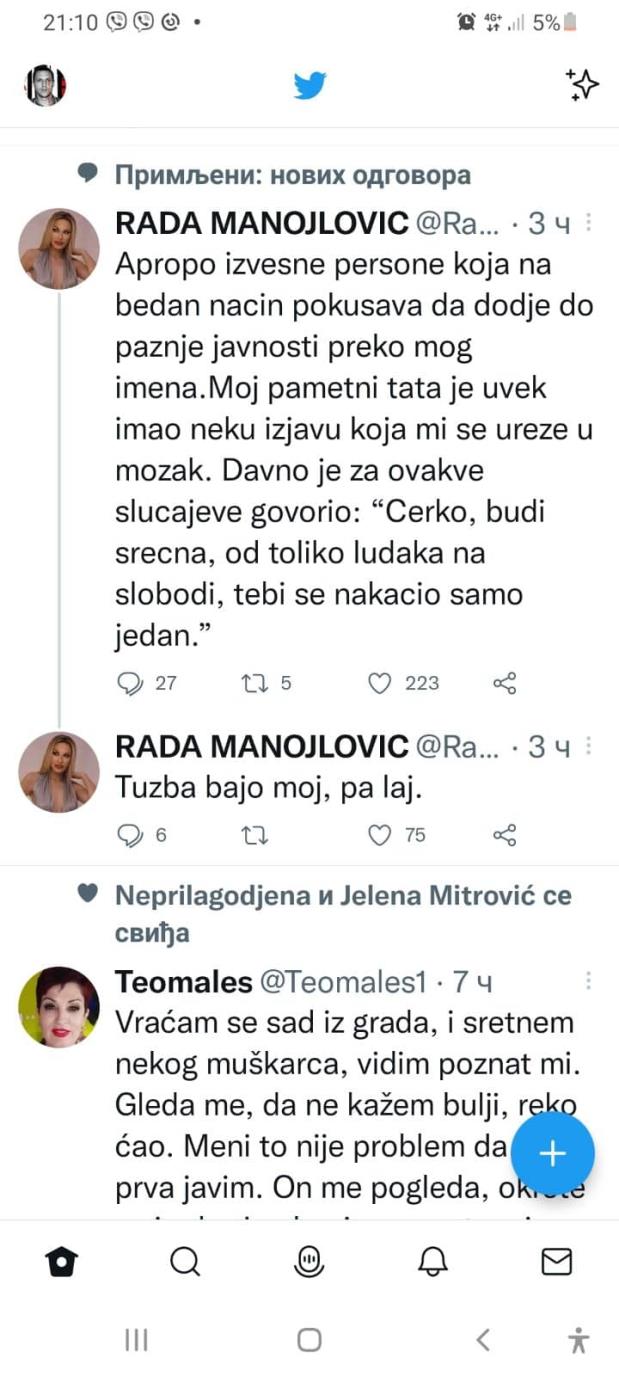The height and width of the screenshot is (1376, 619).
Task: Open the Spaces microphone tab
Action: click(x=310, y=1262)
